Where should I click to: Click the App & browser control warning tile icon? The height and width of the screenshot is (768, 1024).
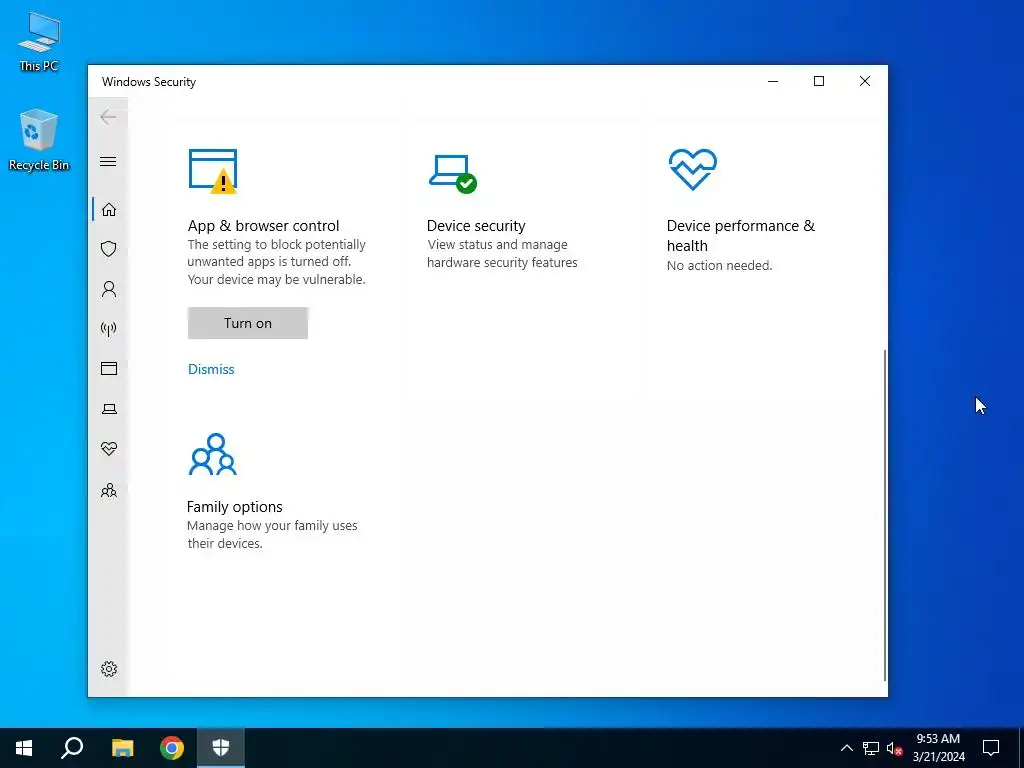(213, 171)
